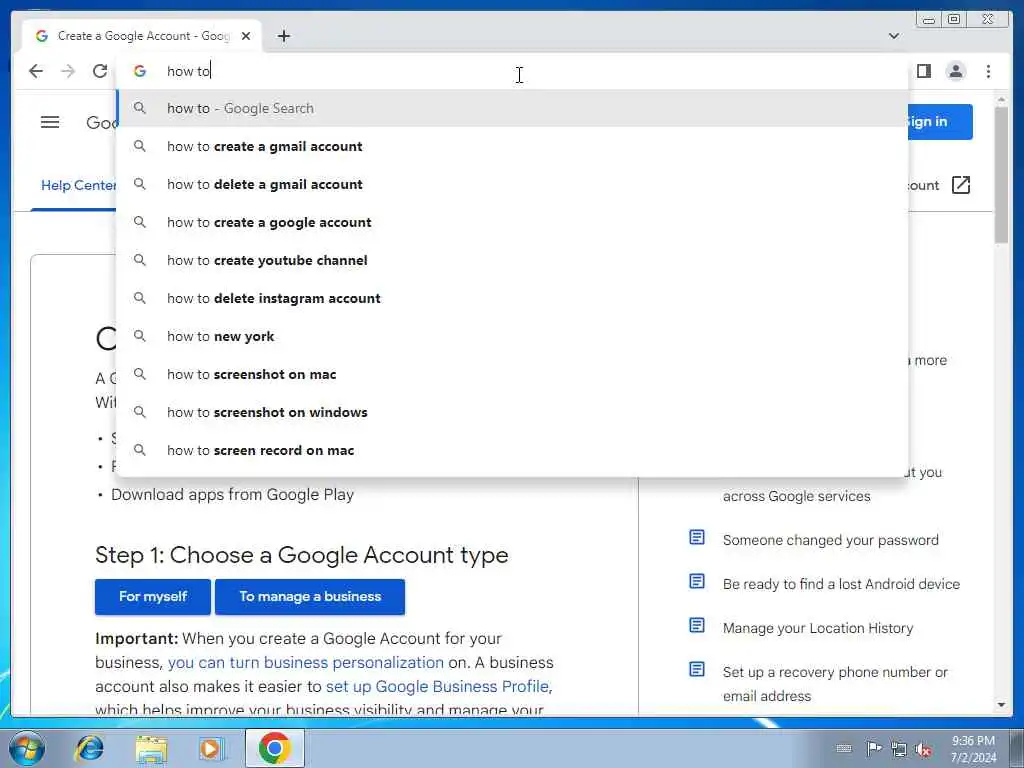Click the taskbar clock showing 9:36 PM
The width and height of the screenshot is (1024, 768).
click(x=973, y=749)
